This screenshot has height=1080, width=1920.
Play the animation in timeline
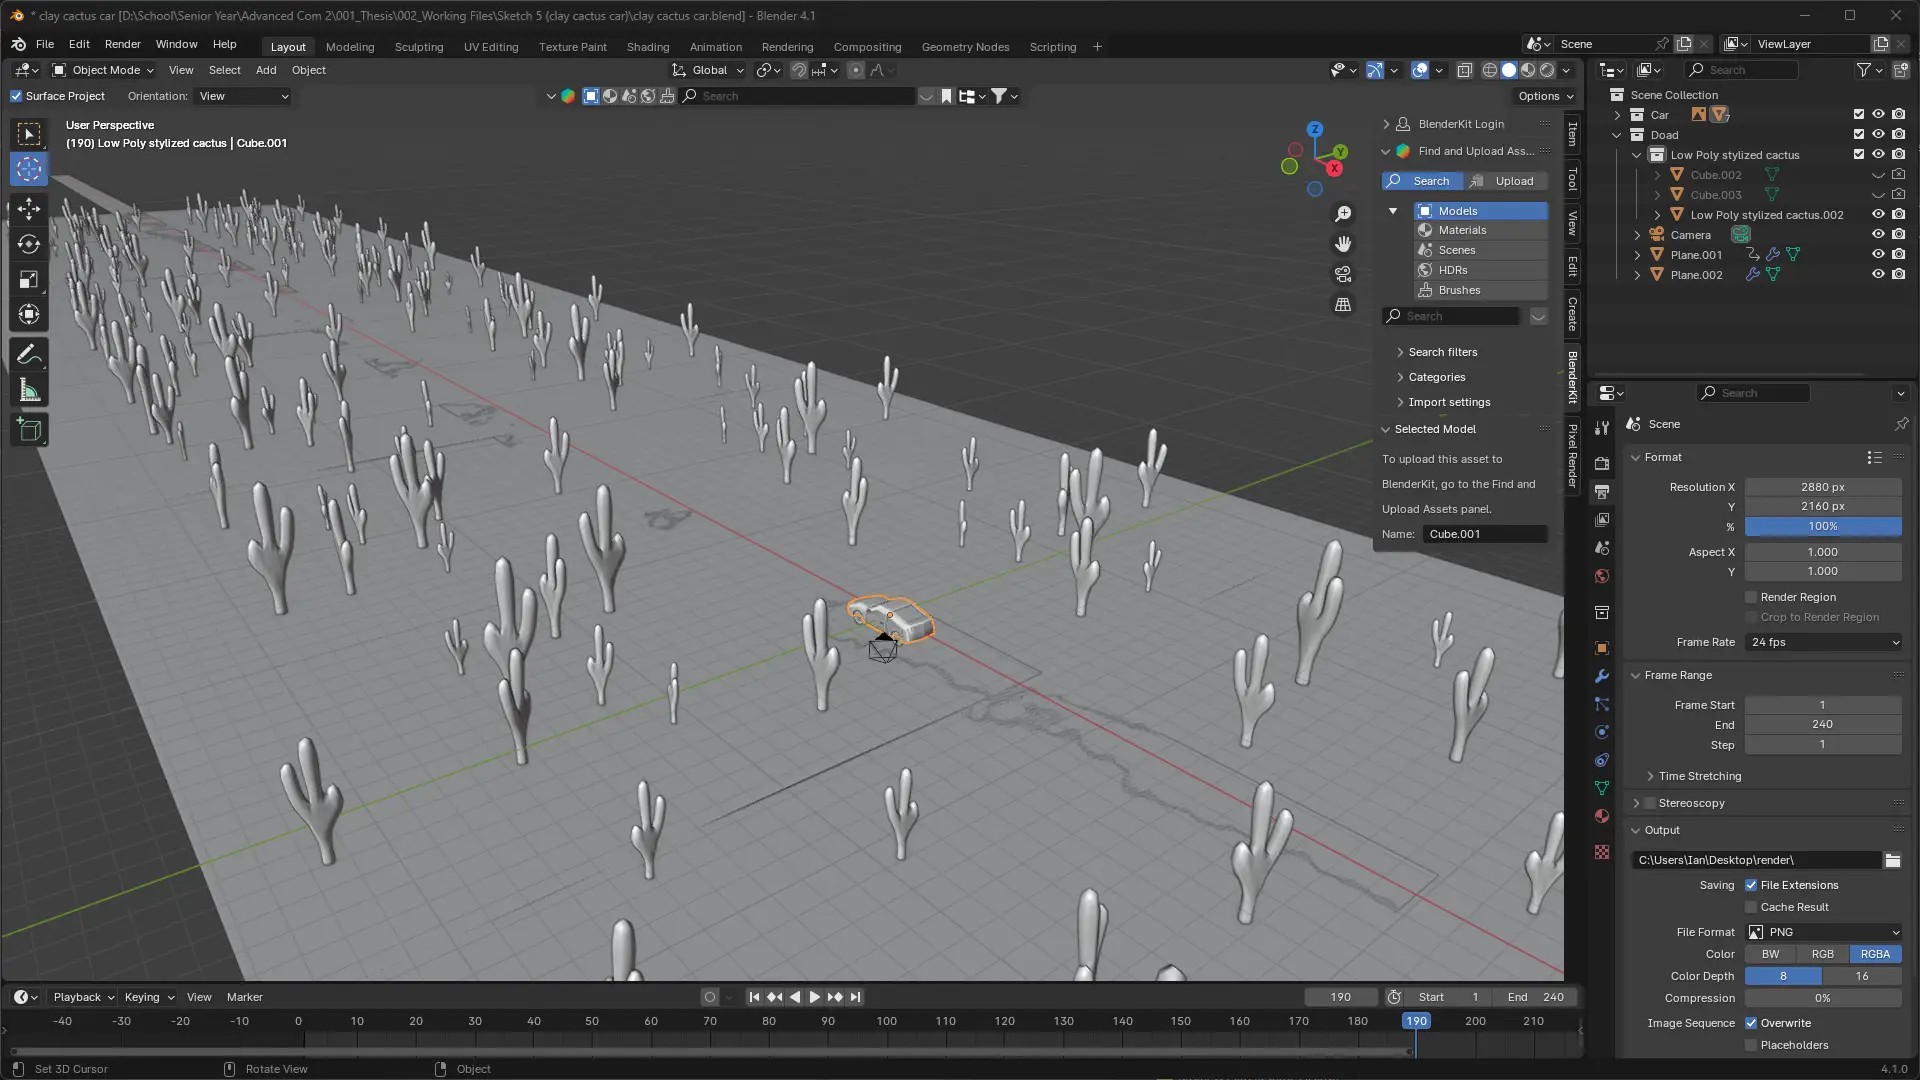pyautogui.click(x=814, y=997)
